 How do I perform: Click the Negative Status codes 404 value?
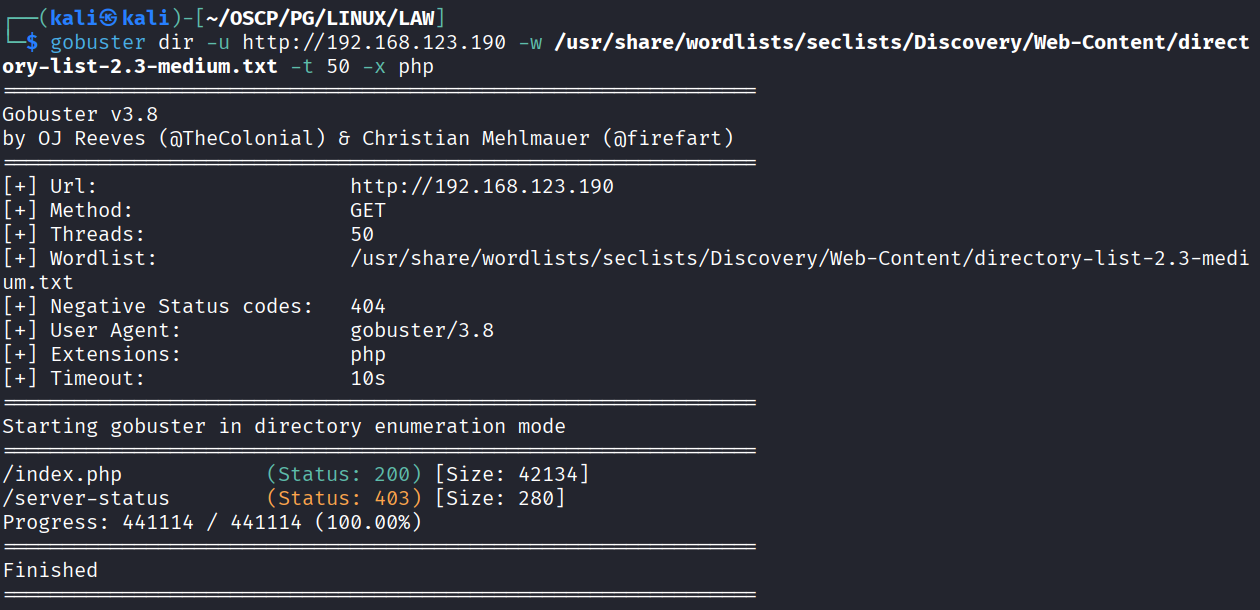pyautogui.click(x=368, y=306)
